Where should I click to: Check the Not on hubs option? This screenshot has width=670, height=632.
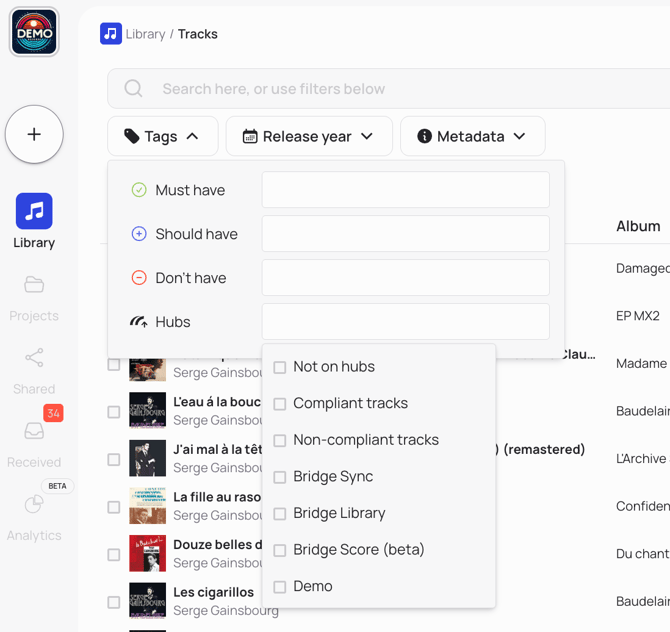(280, 367)
